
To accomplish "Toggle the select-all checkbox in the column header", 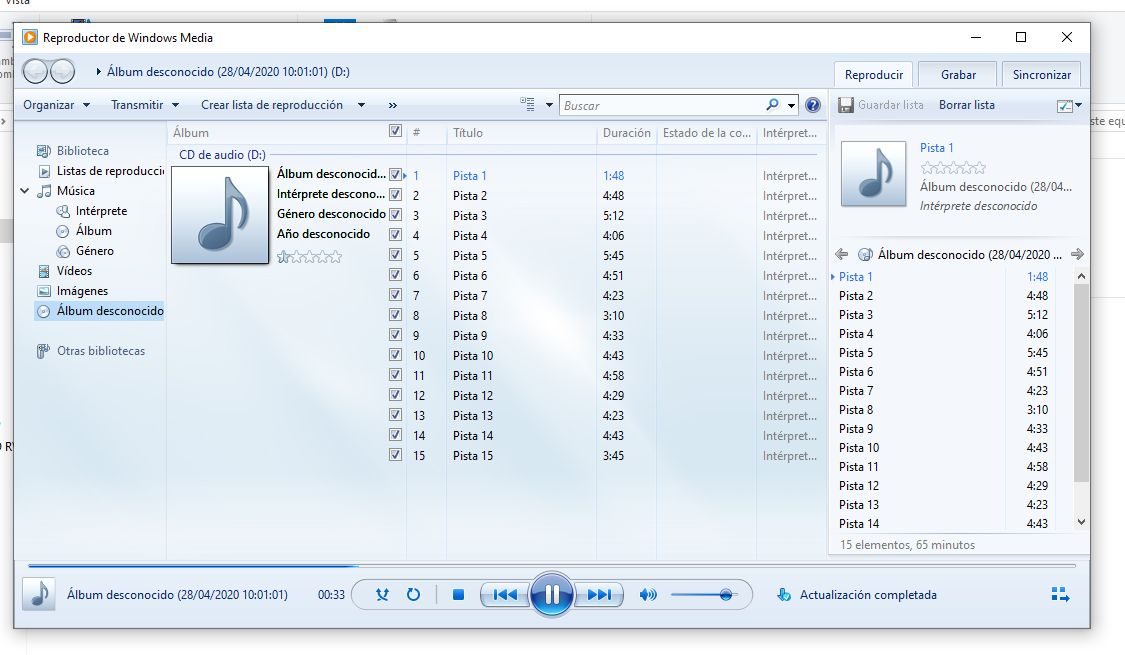I will [x=395, y=131].
